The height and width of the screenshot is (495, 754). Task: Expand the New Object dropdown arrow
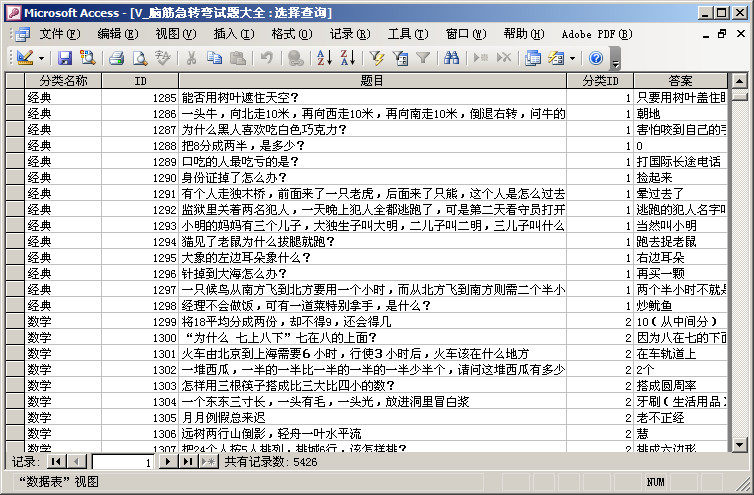point(572,59)
